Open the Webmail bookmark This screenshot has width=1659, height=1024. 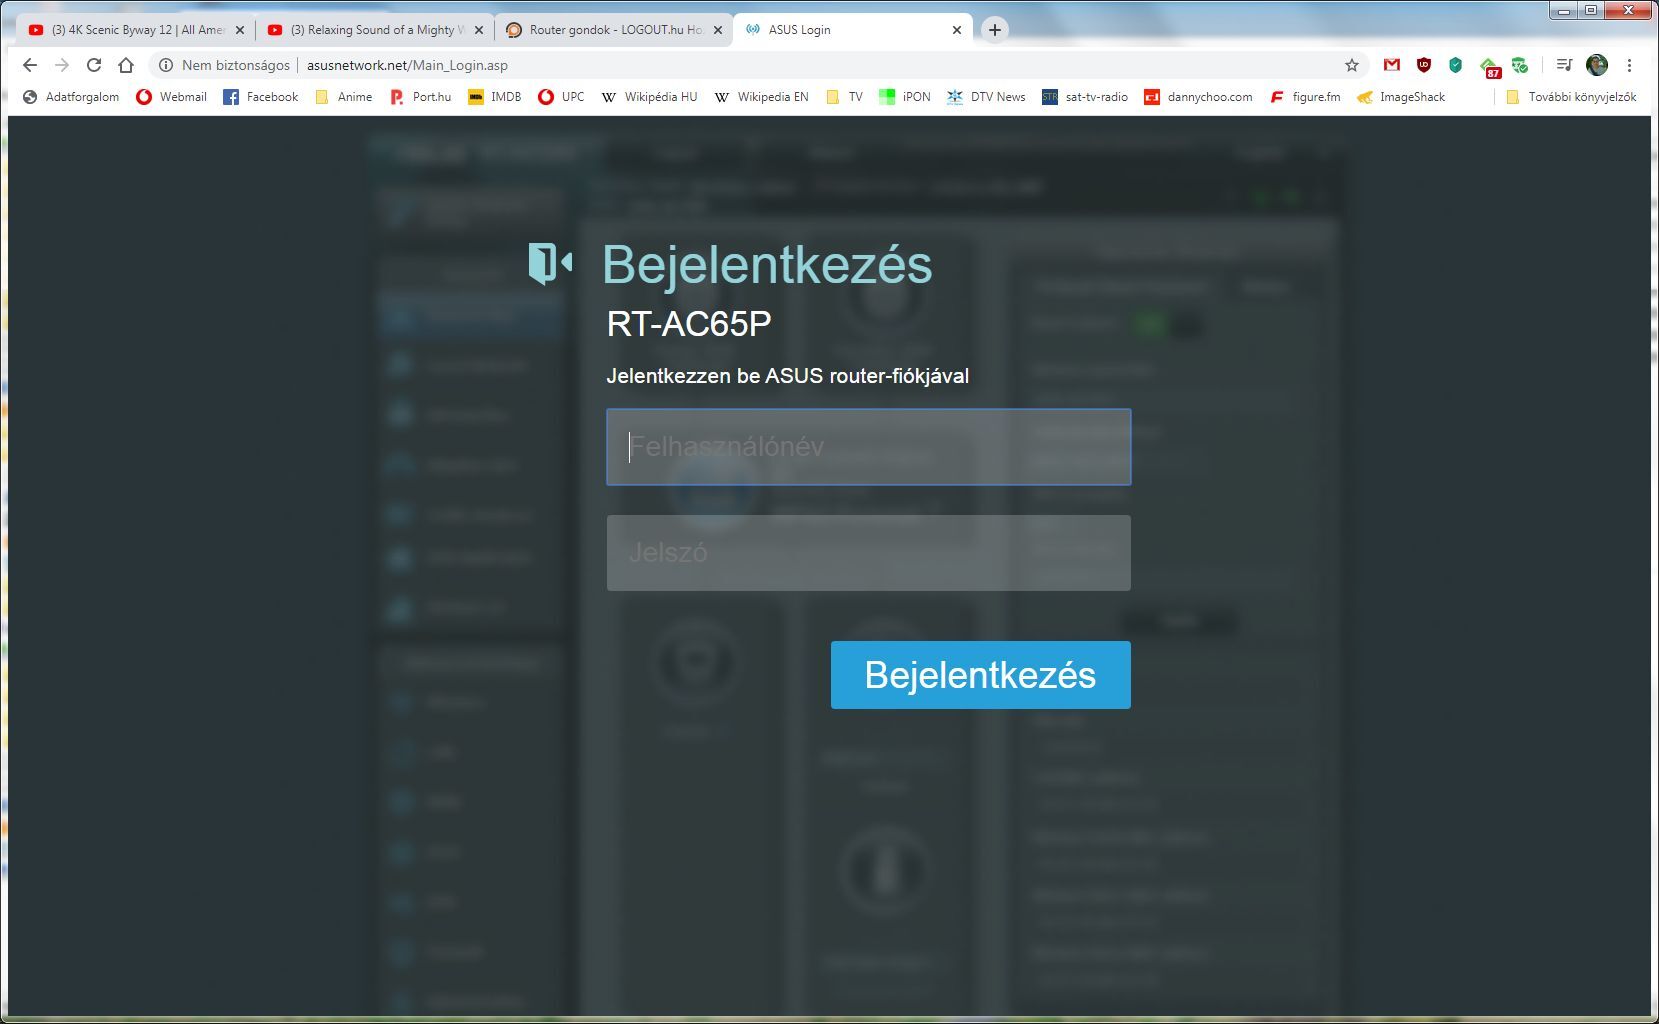point(172,97)
